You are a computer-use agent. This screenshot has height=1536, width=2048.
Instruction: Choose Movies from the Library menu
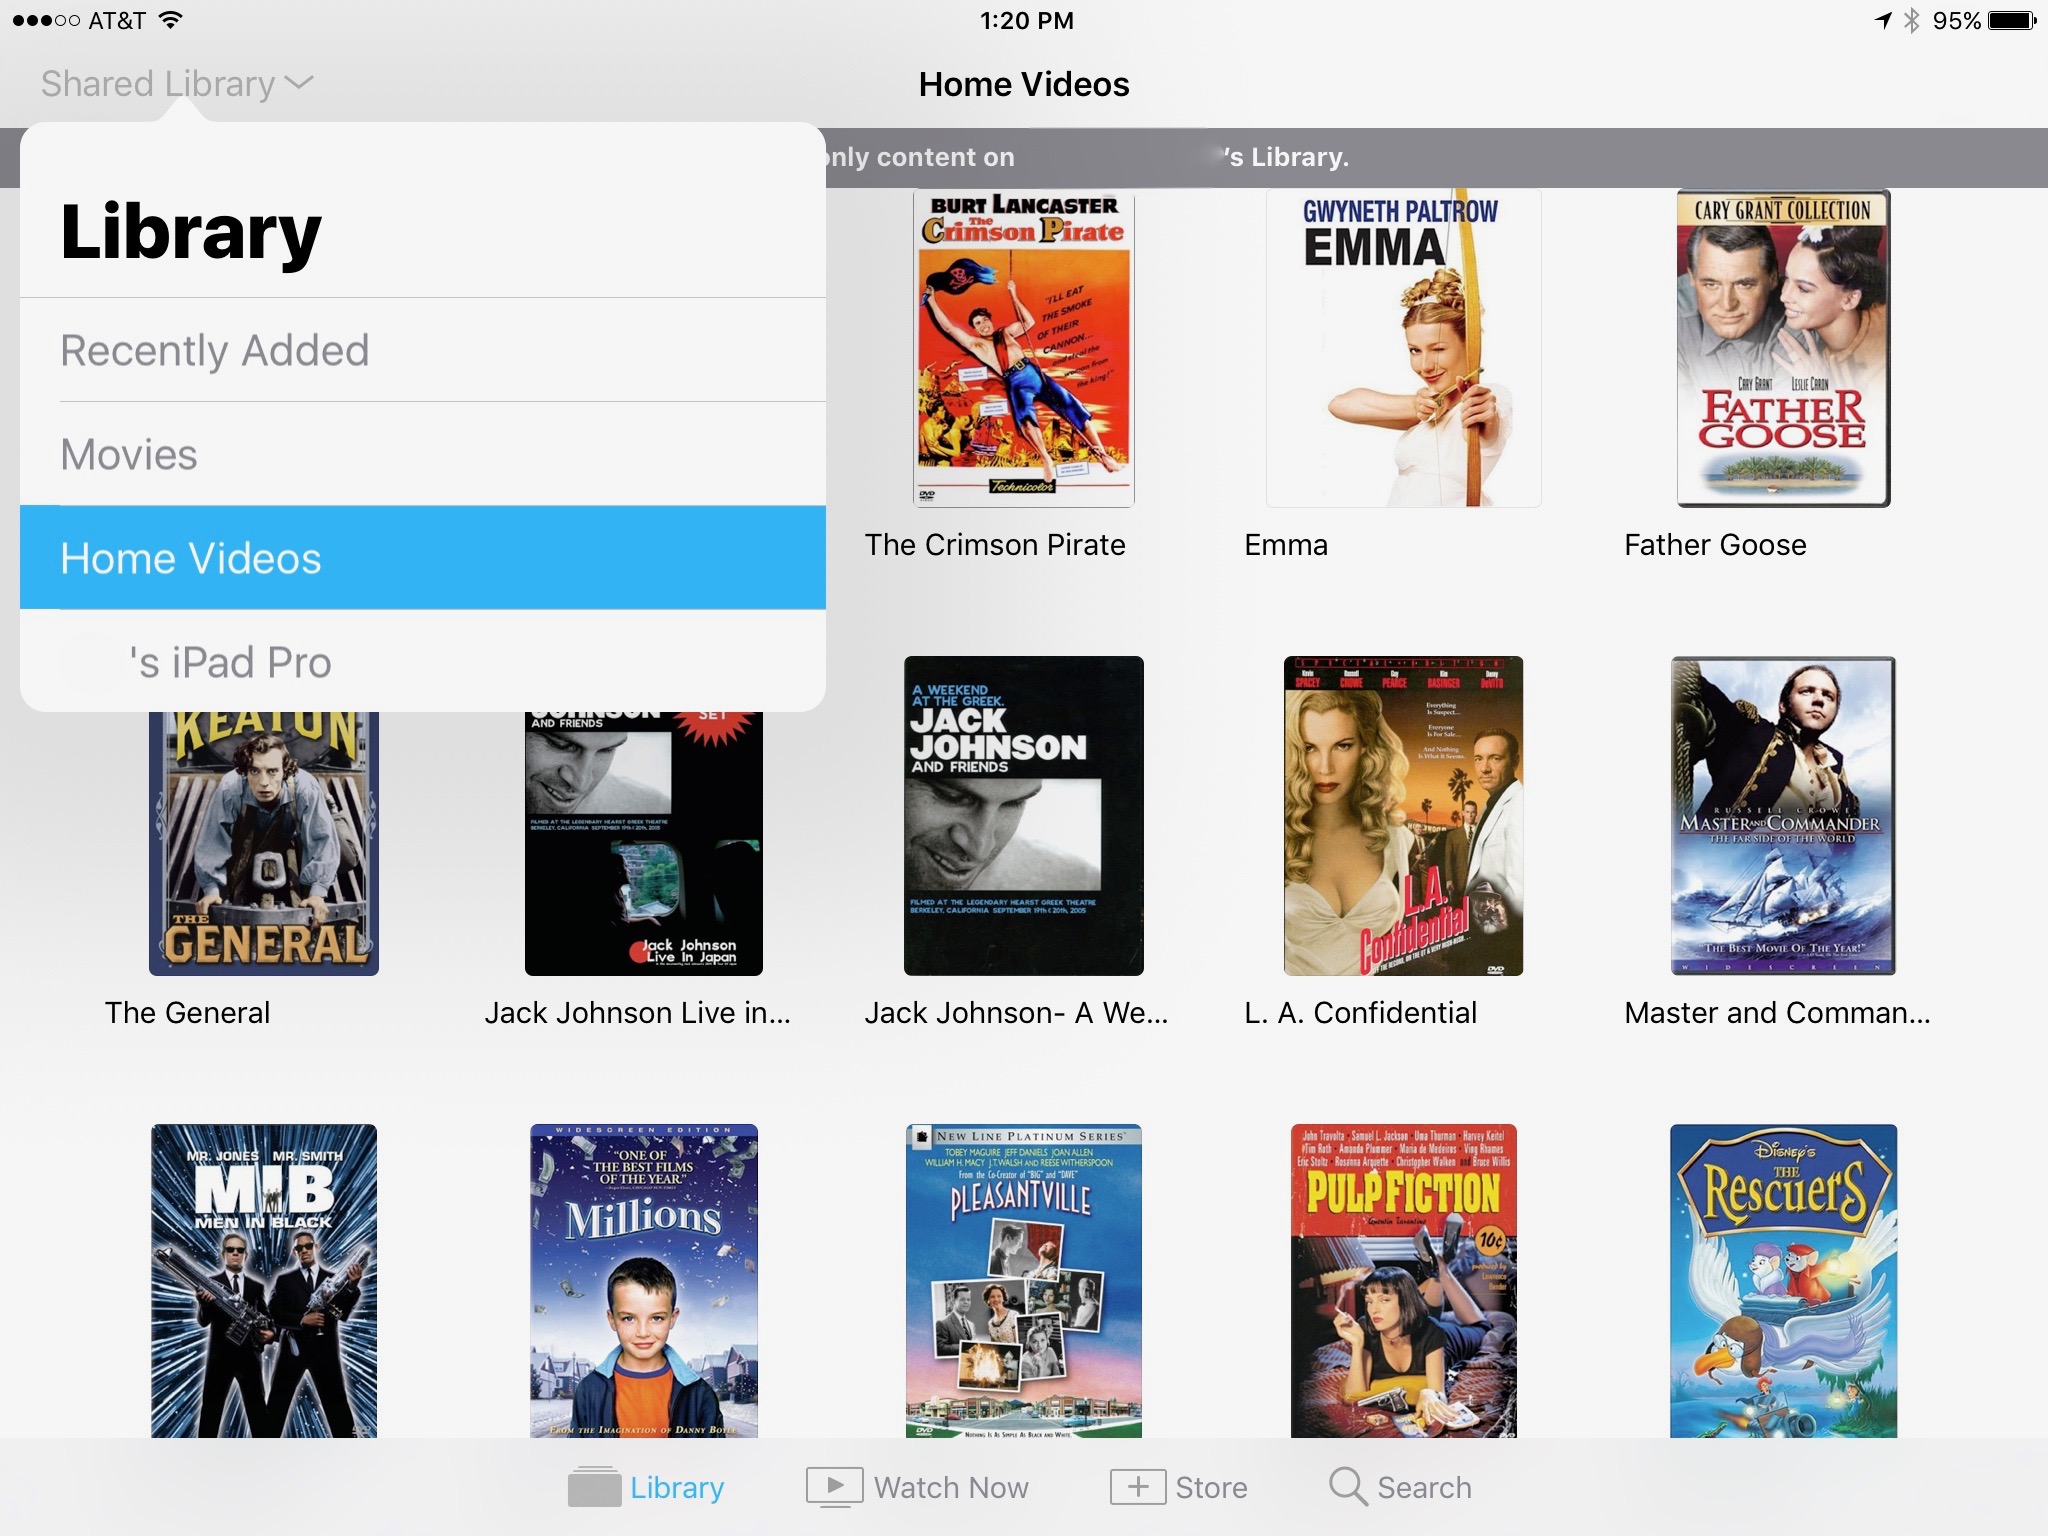click(x=423, y=454)
